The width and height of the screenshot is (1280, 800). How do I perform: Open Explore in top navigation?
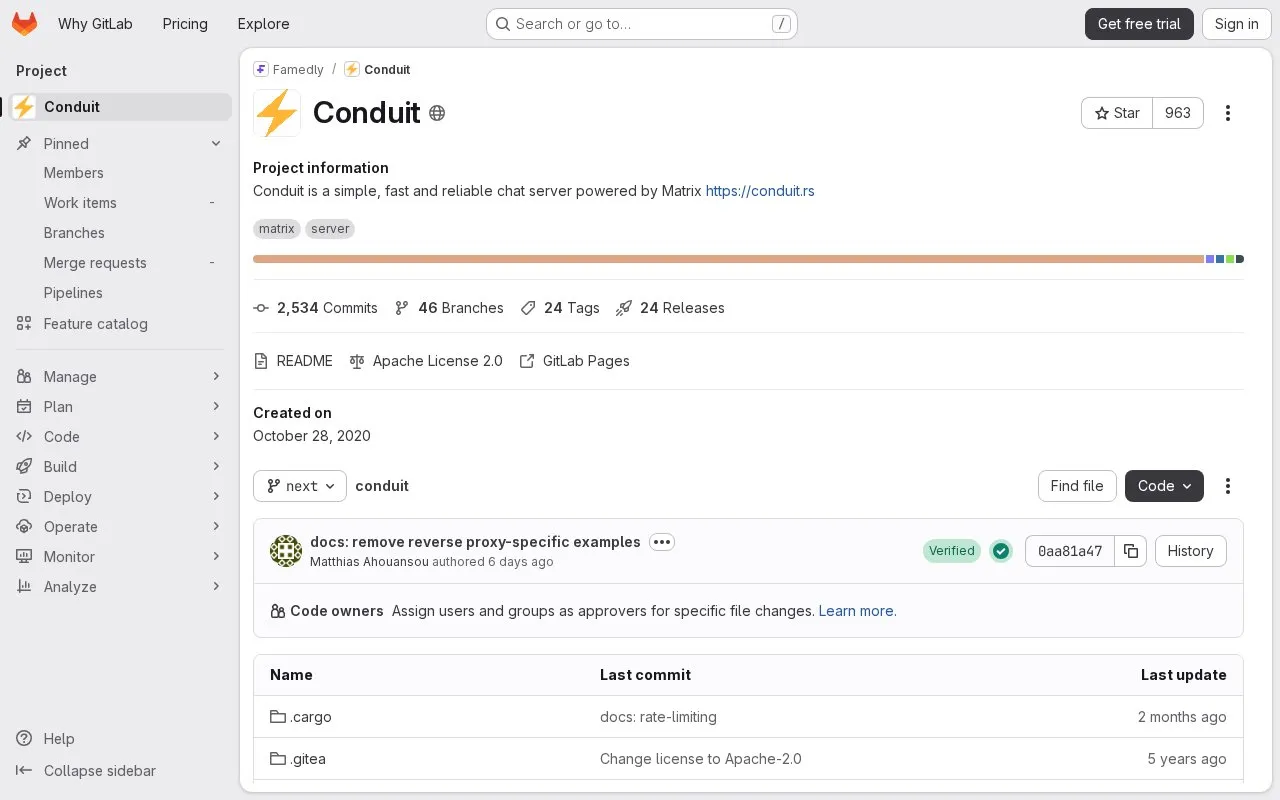tap(264, 24)
